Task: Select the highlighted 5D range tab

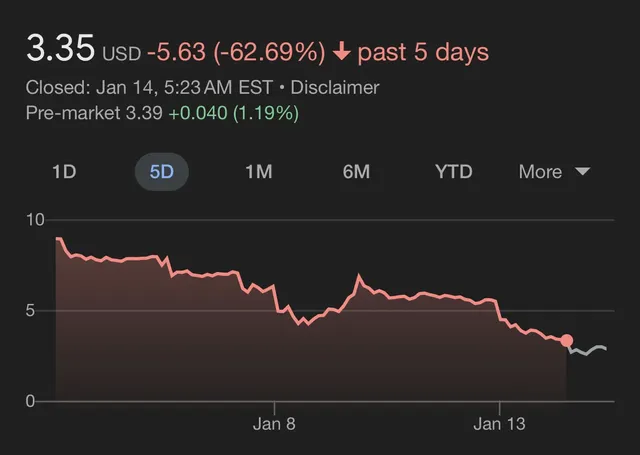Action: (x=161, y=172)
